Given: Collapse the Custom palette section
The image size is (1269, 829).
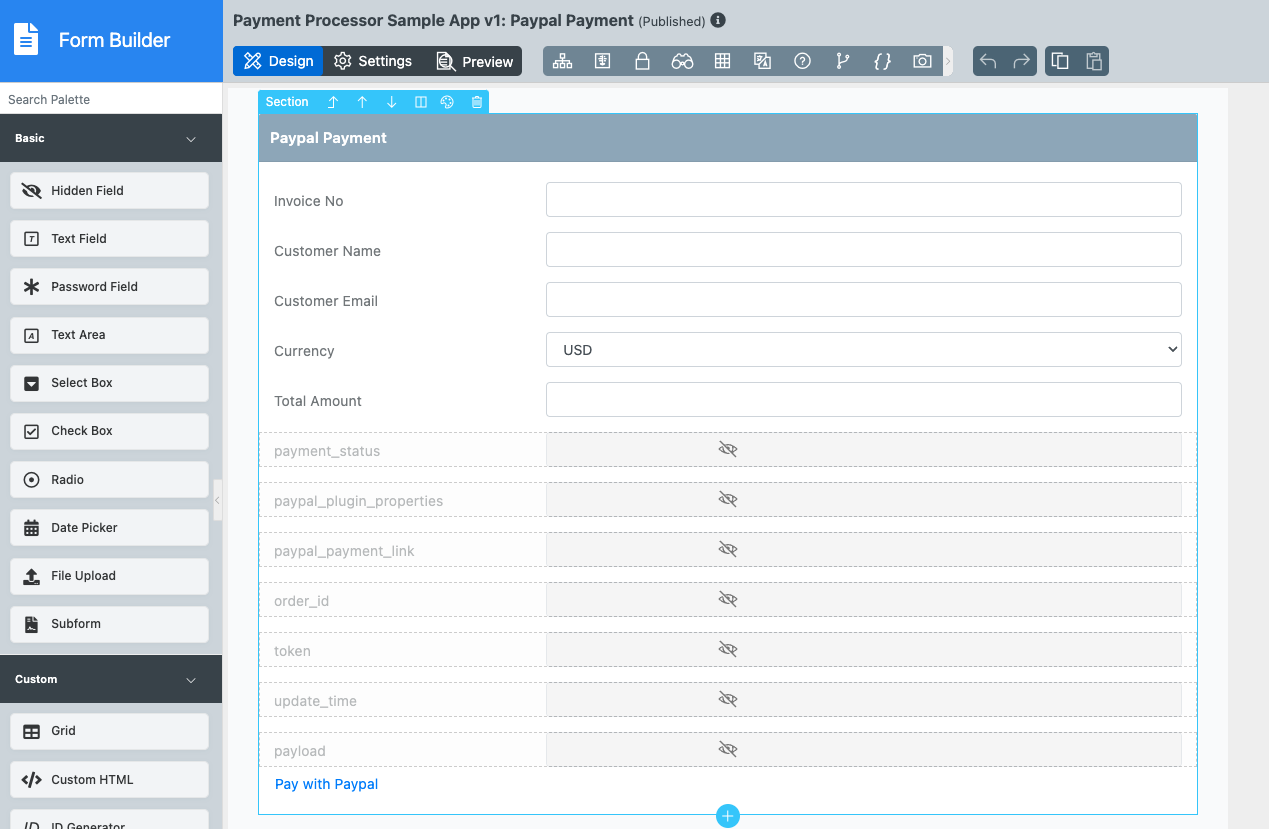Looking at the screenshot, I should tap(191, 680).
